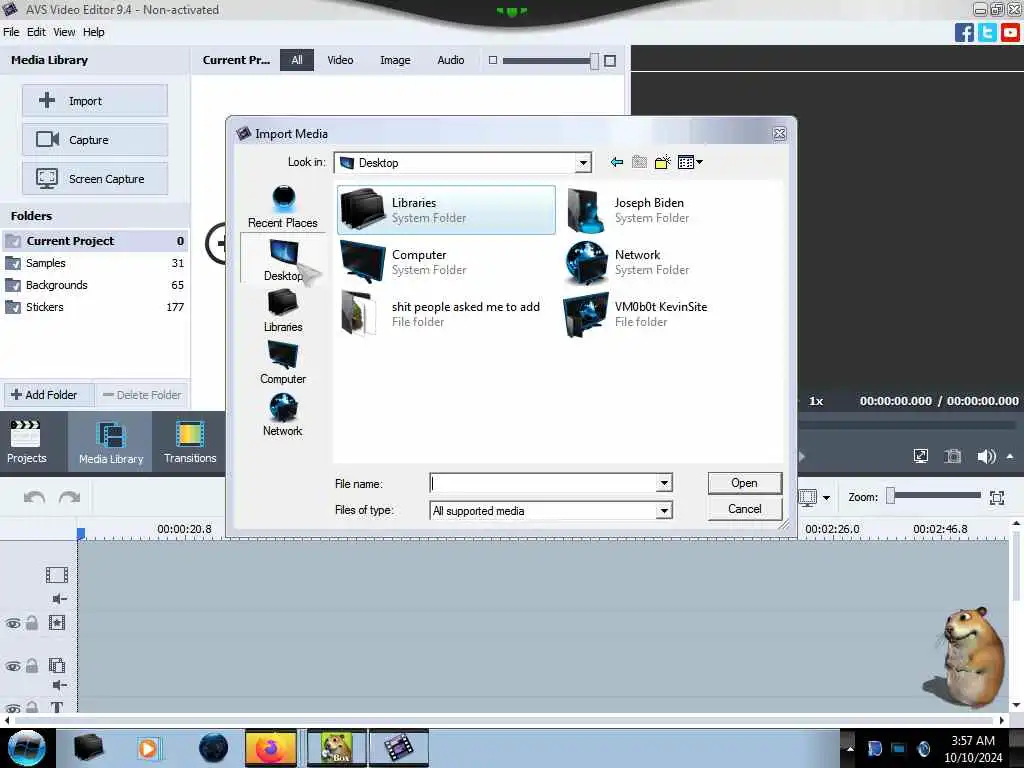Select the Joseph Biden system folder

[x=628, y=210]
